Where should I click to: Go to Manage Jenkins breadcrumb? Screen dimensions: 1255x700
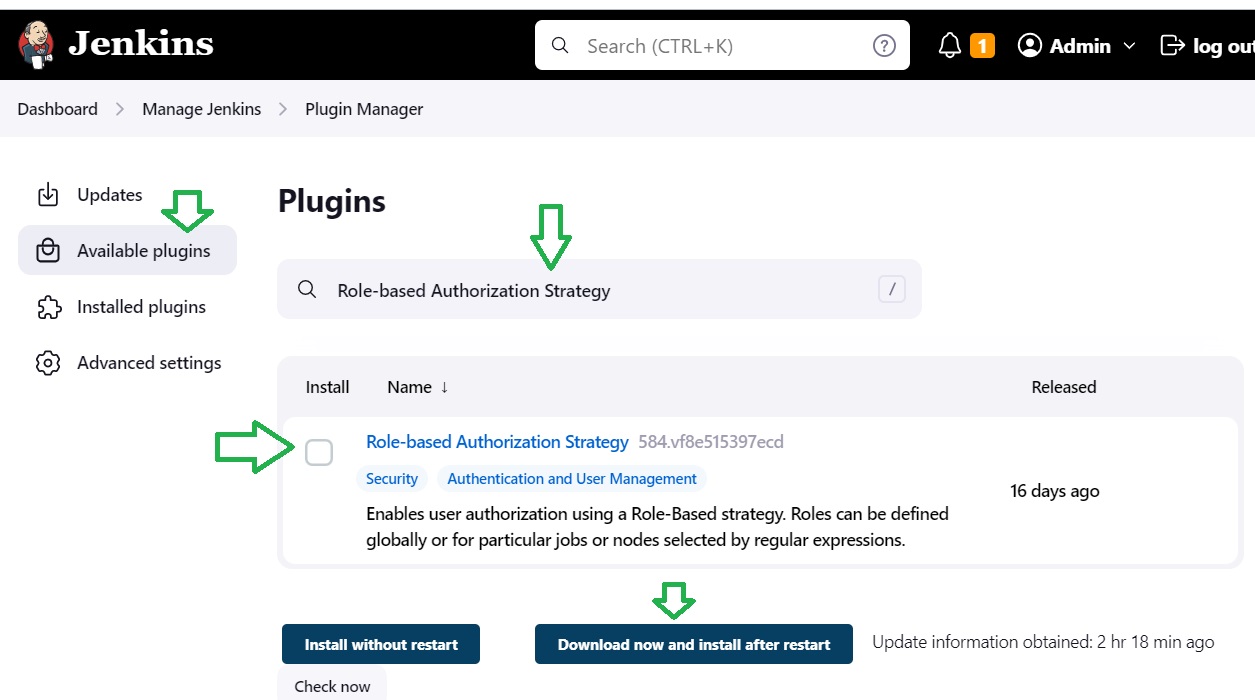[202, 109]
